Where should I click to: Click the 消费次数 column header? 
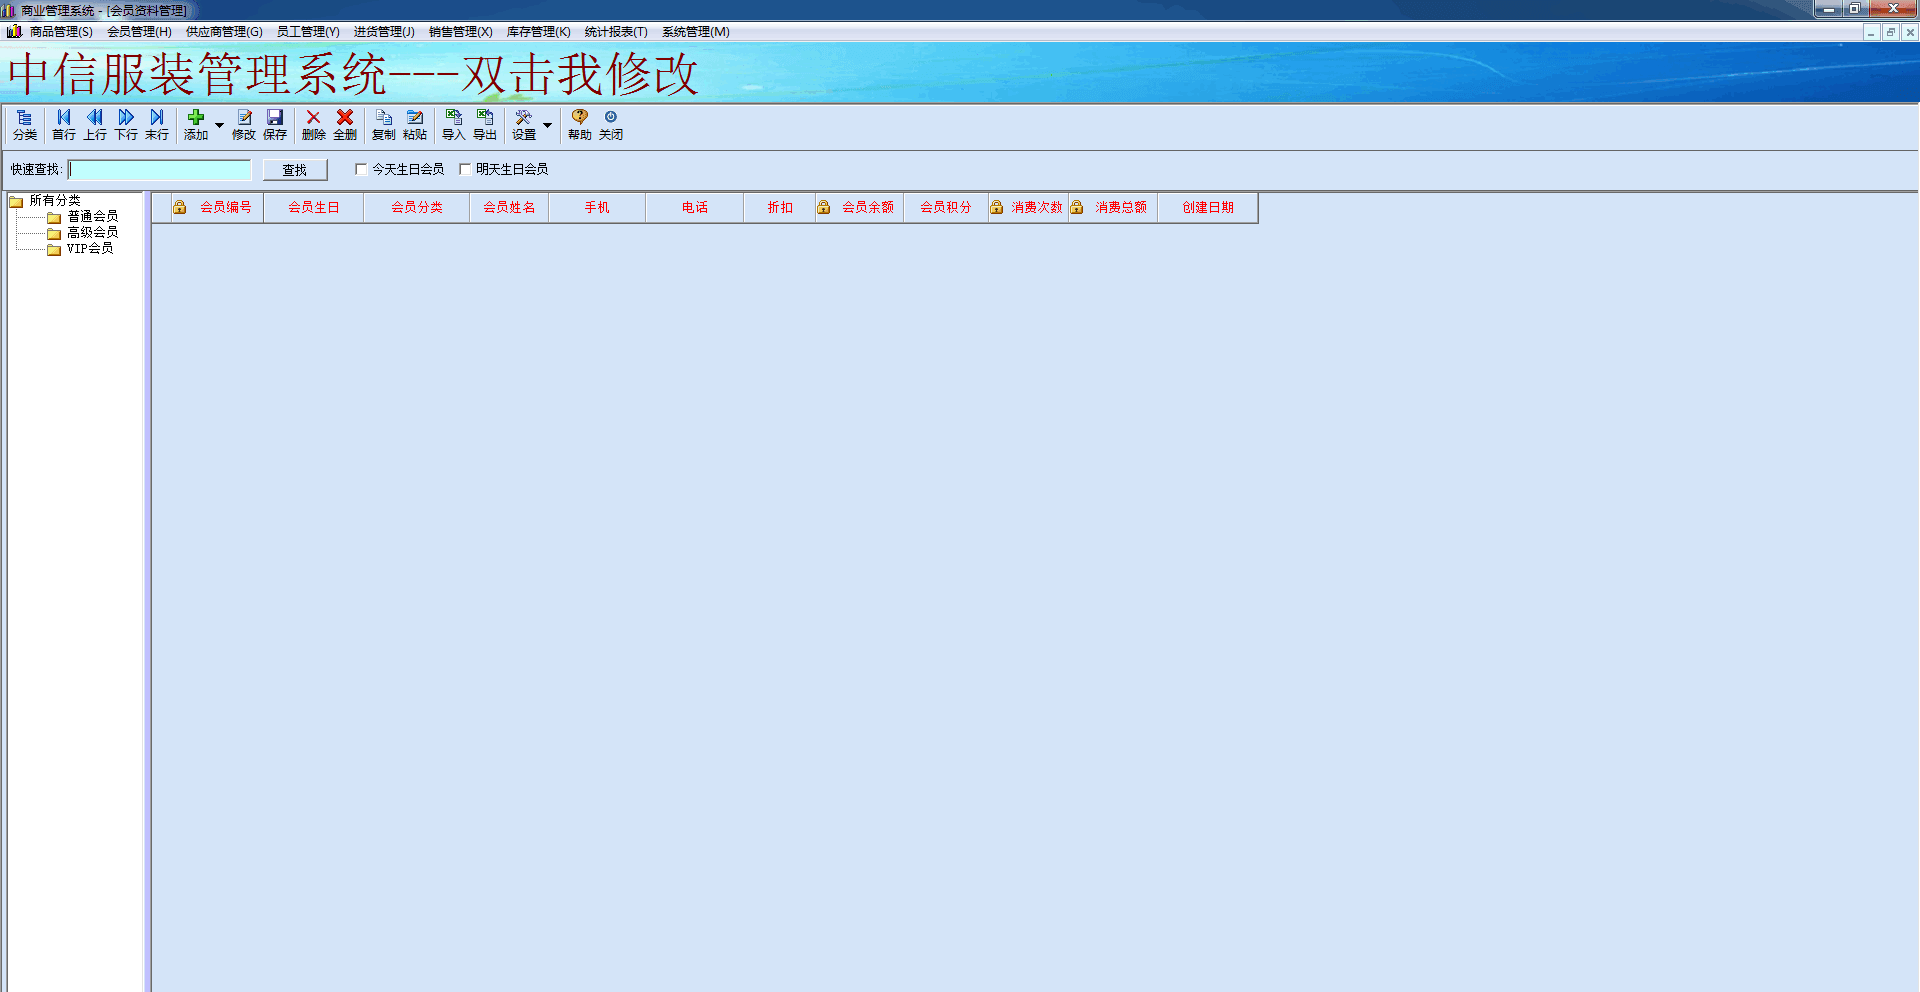click(x=1029, y=208)
